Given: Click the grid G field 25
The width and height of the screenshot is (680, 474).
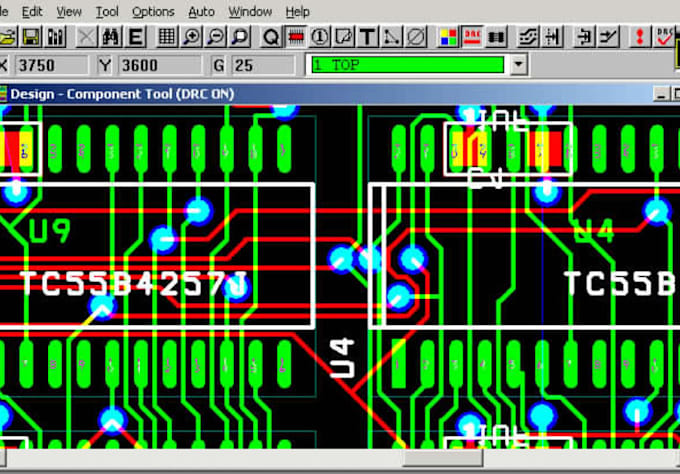Looking at the screenshot, I should pos(263,65).
